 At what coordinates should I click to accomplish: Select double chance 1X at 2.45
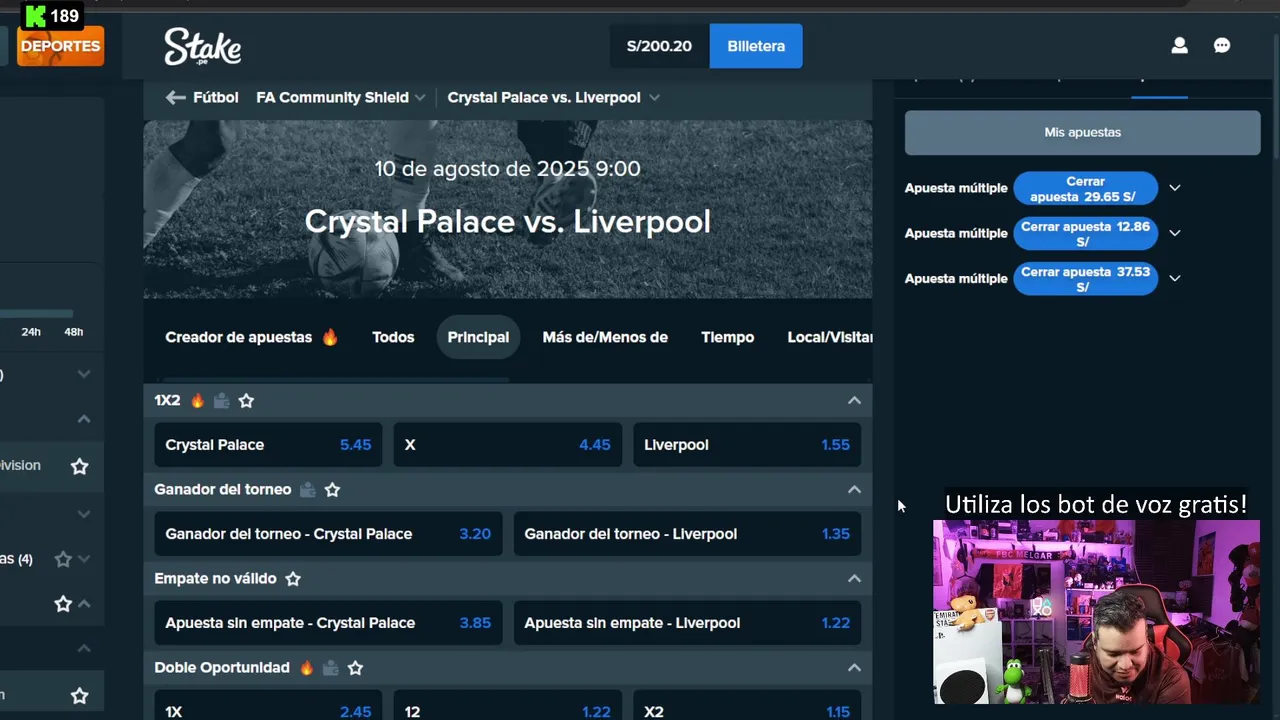pyautogui.click(x=268, y=706)
